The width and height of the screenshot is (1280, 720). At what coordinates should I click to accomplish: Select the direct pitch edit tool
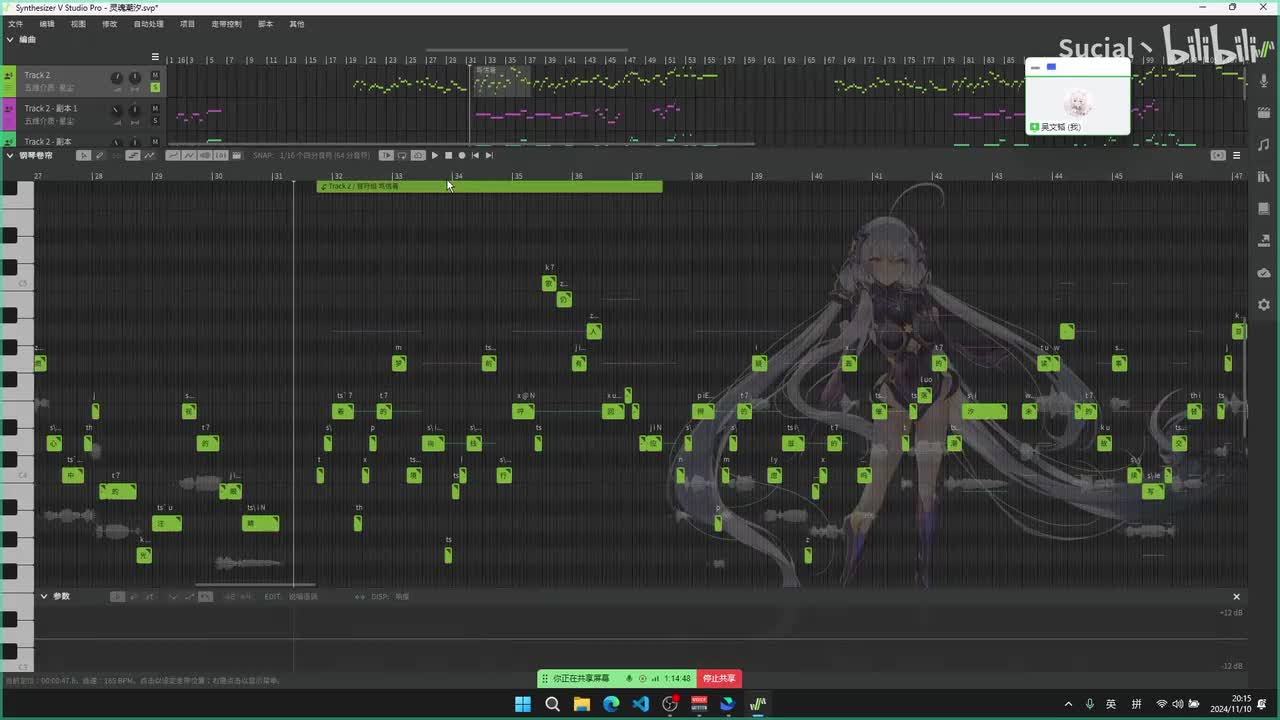coord(135,155)
